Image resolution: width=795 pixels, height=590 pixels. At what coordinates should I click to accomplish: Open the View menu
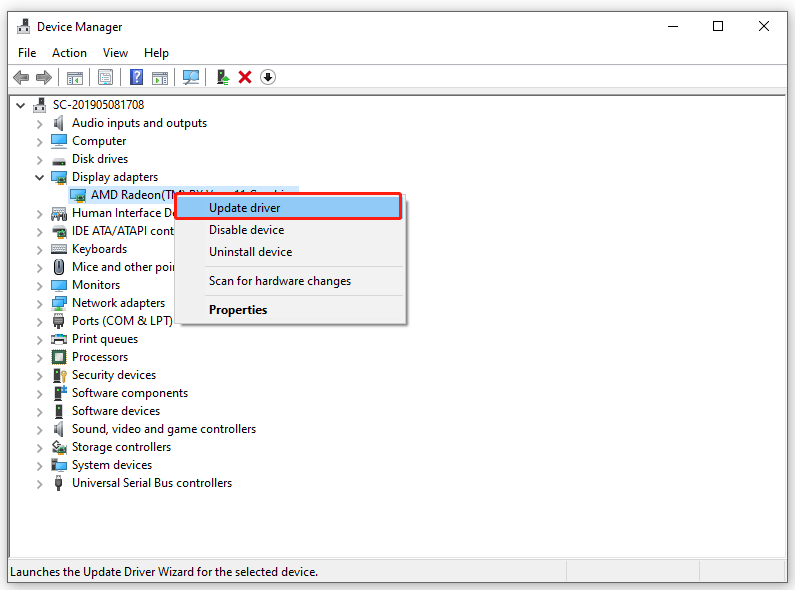click(x=115, y=53)
